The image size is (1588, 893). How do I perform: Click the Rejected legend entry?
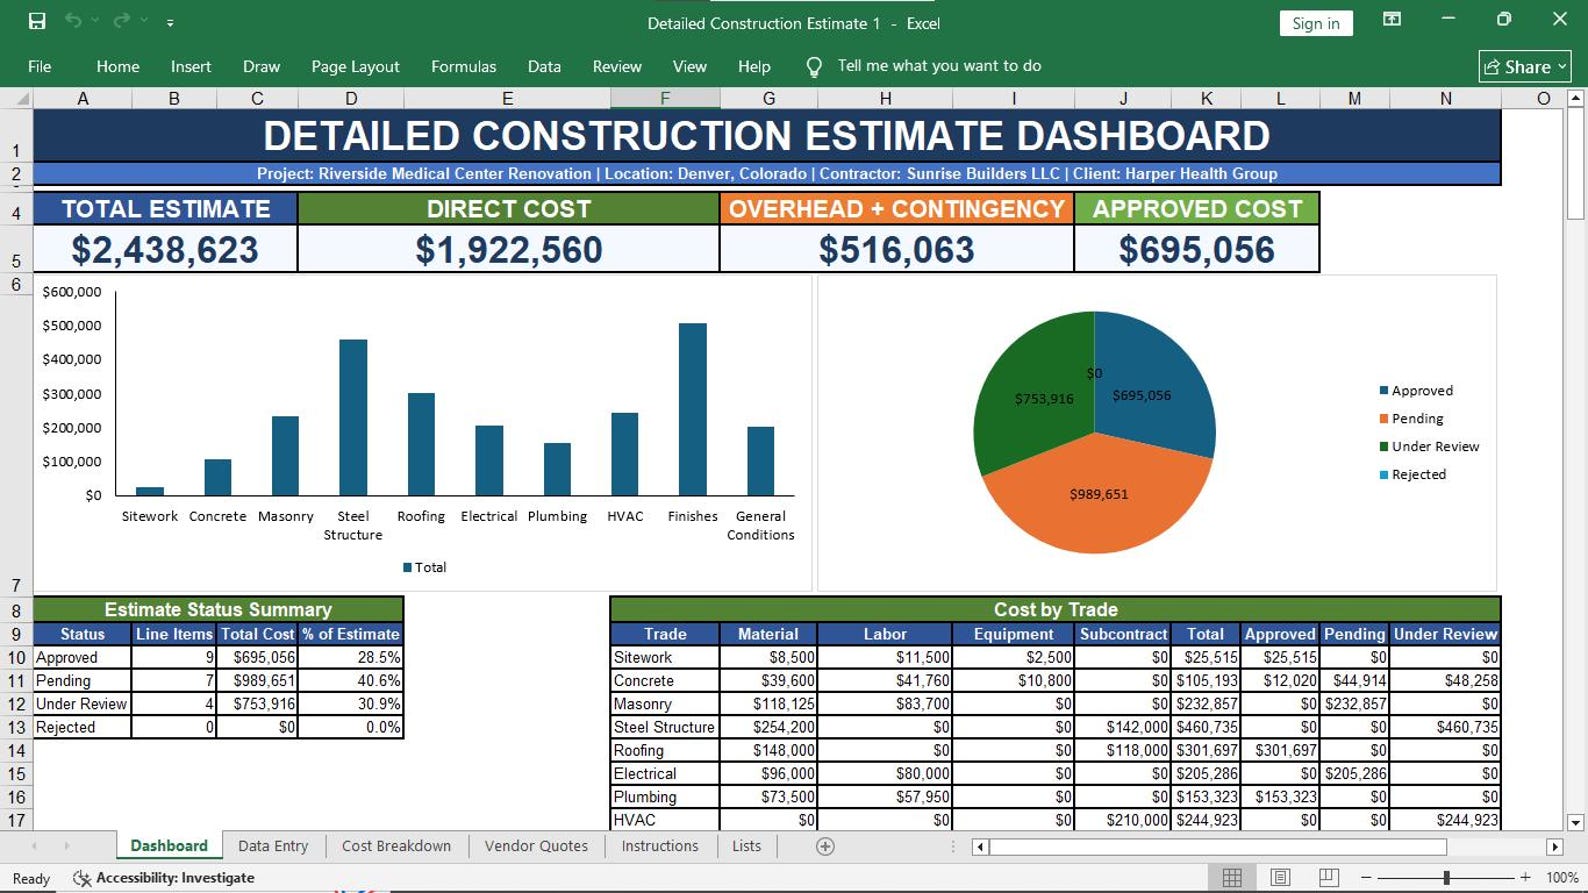coord(1412,475)
